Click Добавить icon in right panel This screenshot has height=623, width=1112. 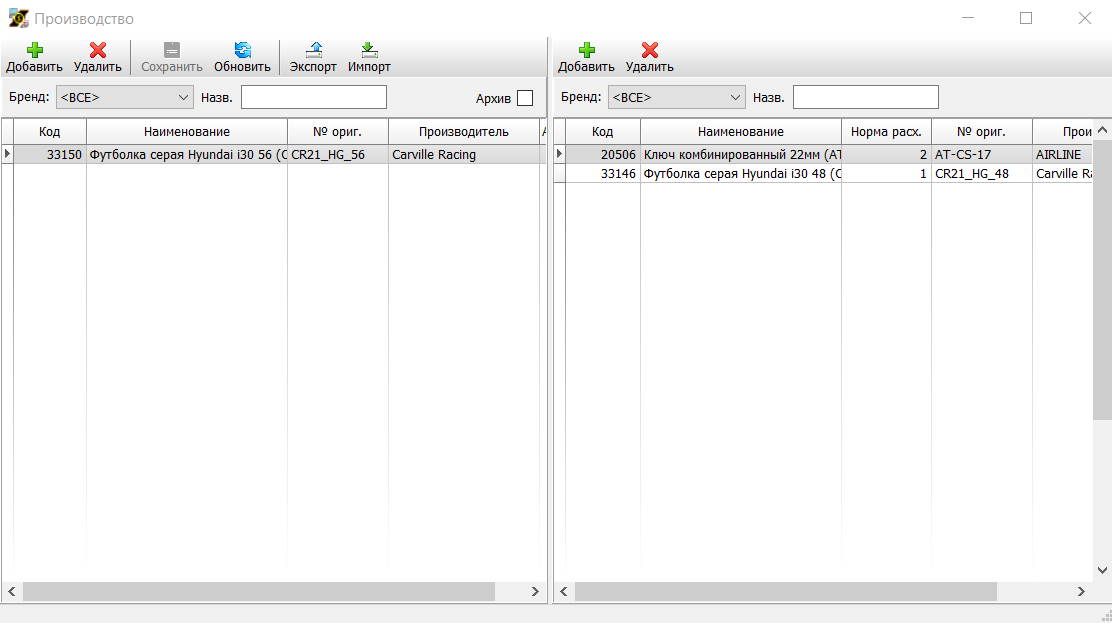586,50
